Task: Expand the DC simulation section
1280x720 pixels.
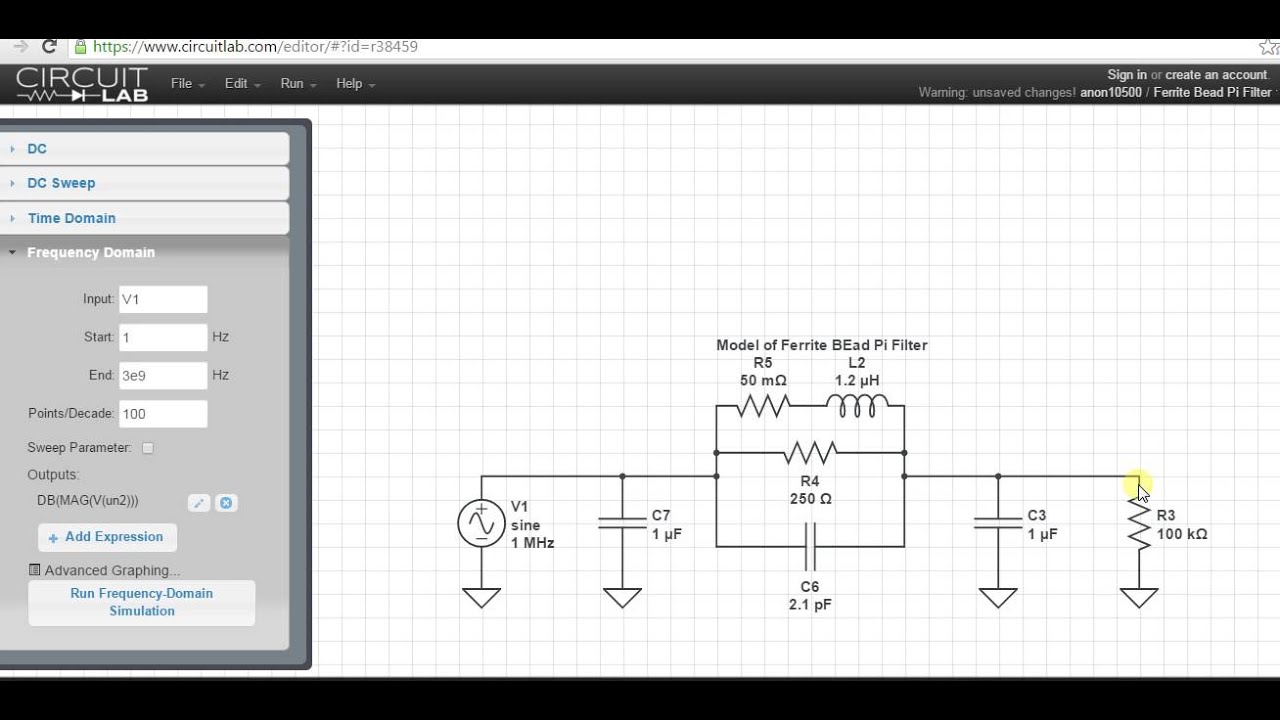Action: pos(145,149)
